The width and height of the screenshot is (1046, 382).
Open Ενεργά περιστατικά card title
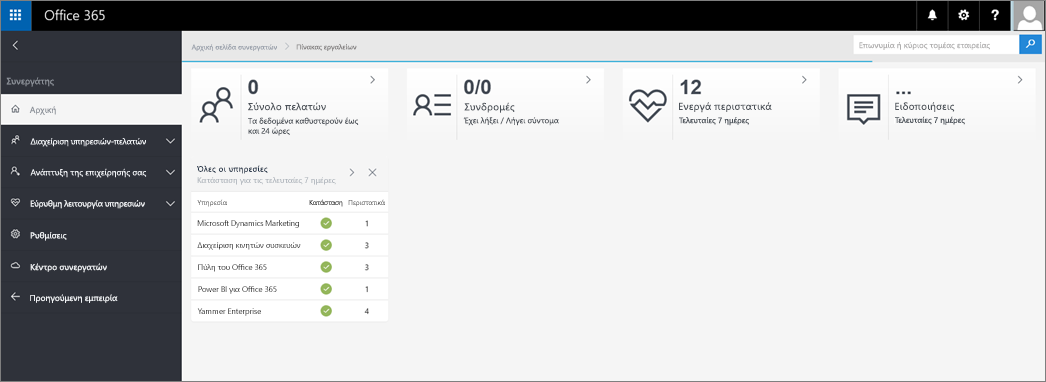tap(725, 107)
